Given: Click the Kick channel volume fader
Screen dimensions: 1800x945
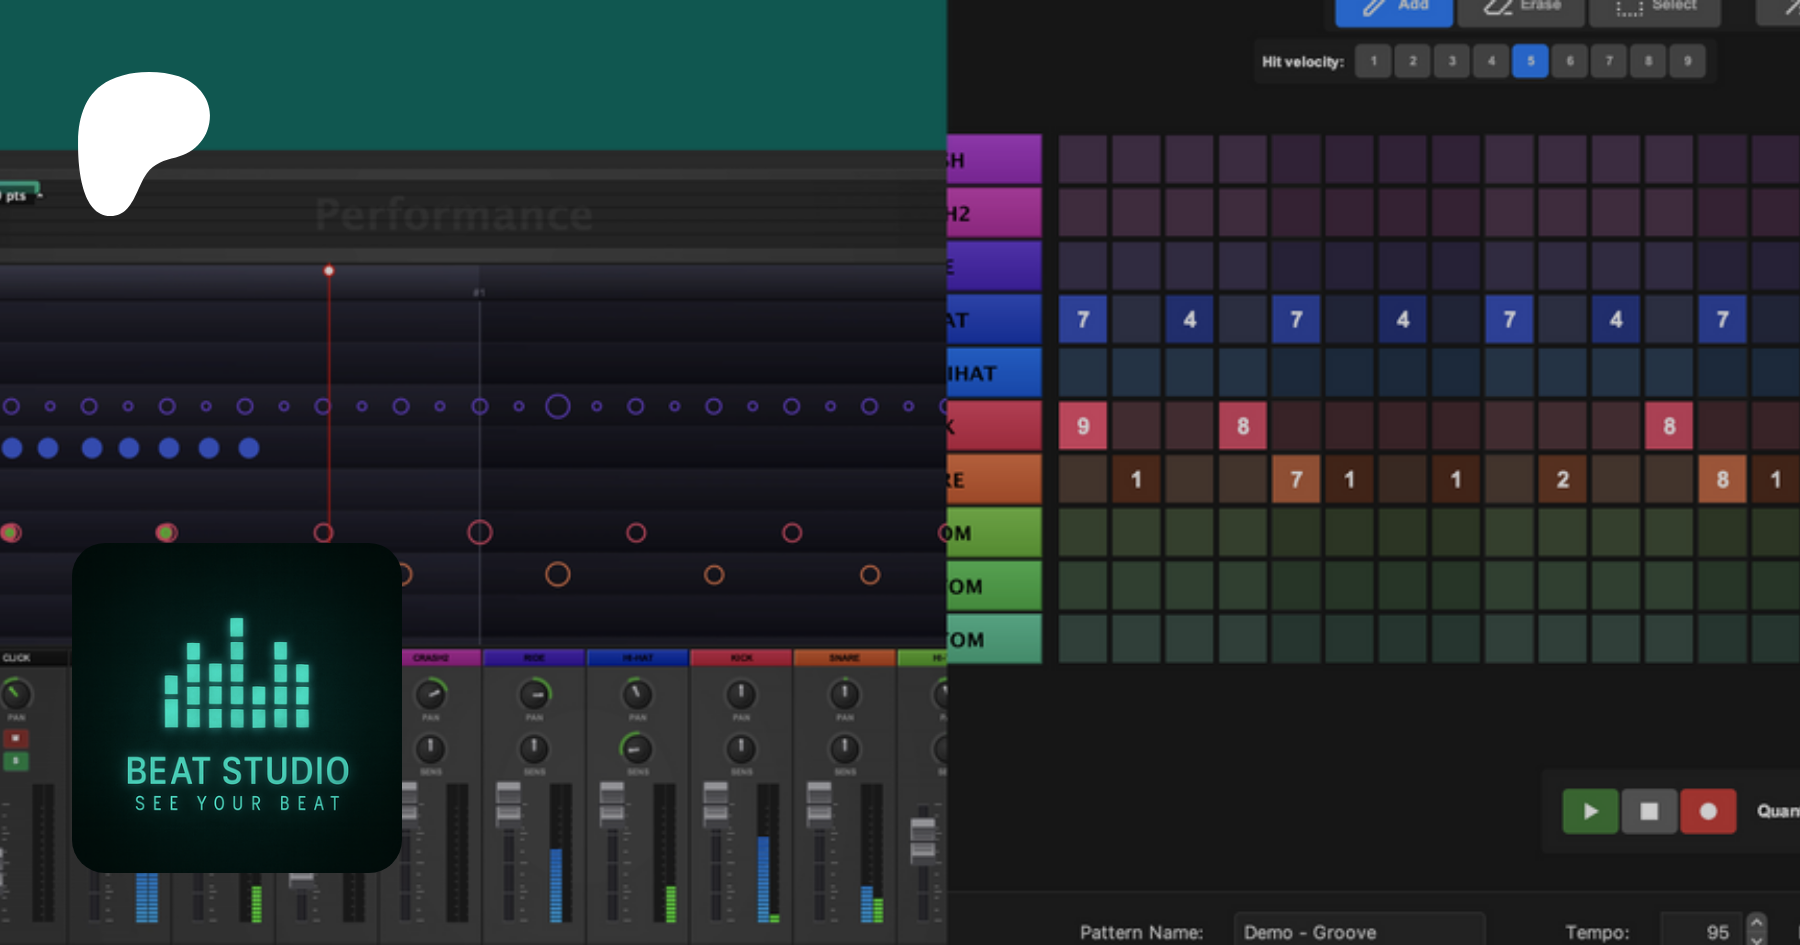Looking at the screenshot, I should click(715, 802).
